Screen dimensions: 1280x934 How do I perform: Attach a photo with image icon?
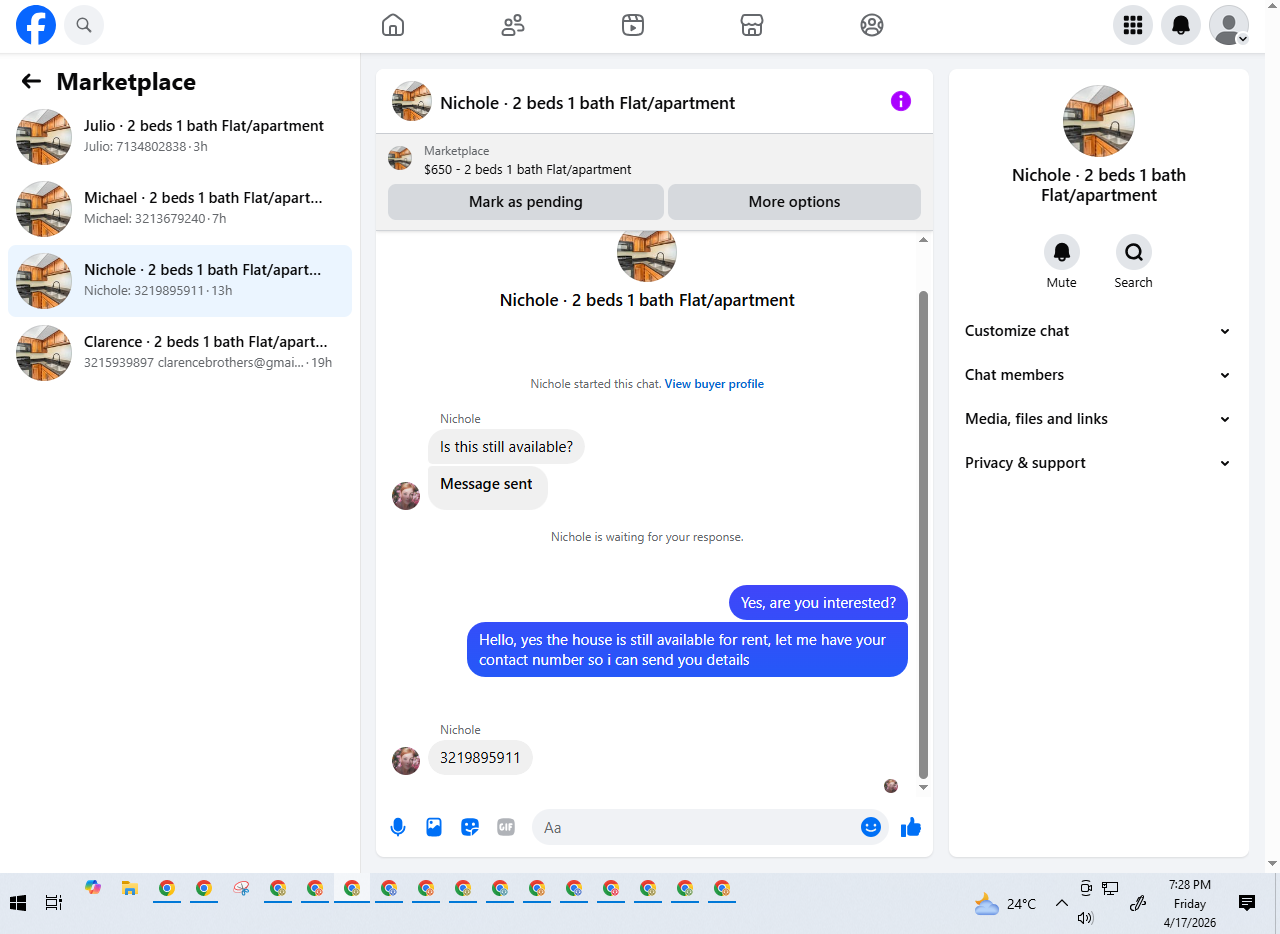pyautogui.click(x=434, y=827)
